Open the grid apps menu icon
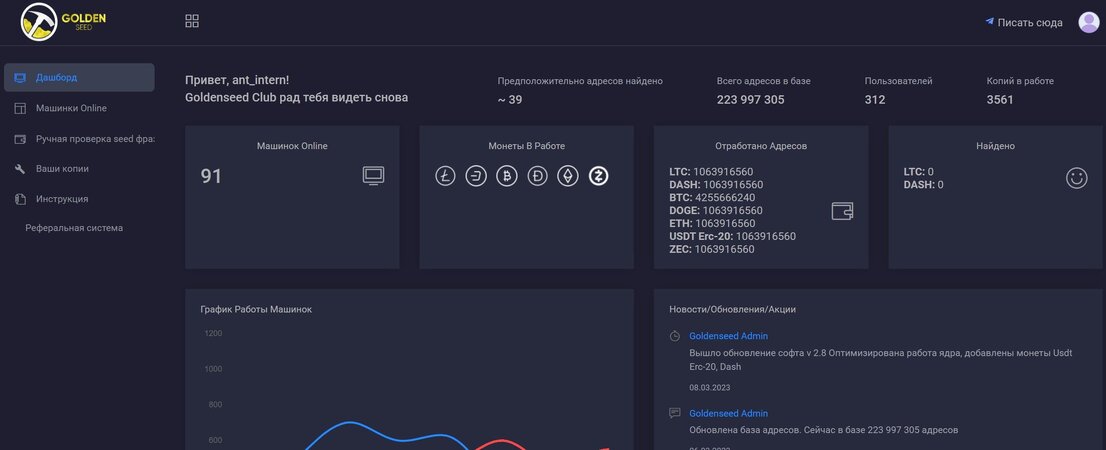The image size is (1106, 450). (x=192, y=21)
